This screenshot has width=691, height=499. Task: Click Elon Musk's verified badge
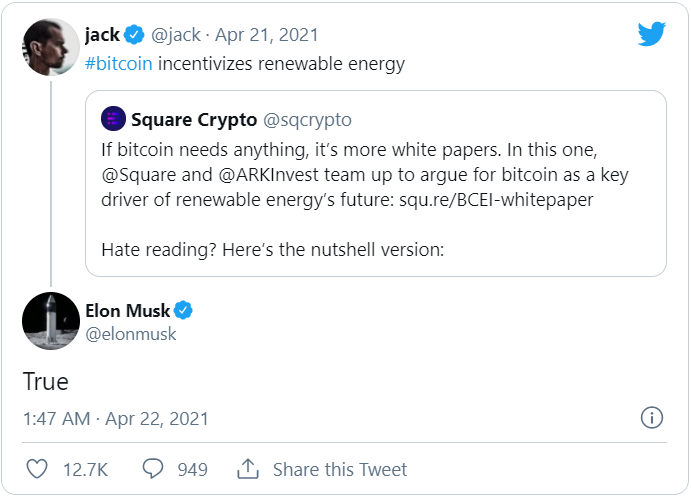(183, 310)
